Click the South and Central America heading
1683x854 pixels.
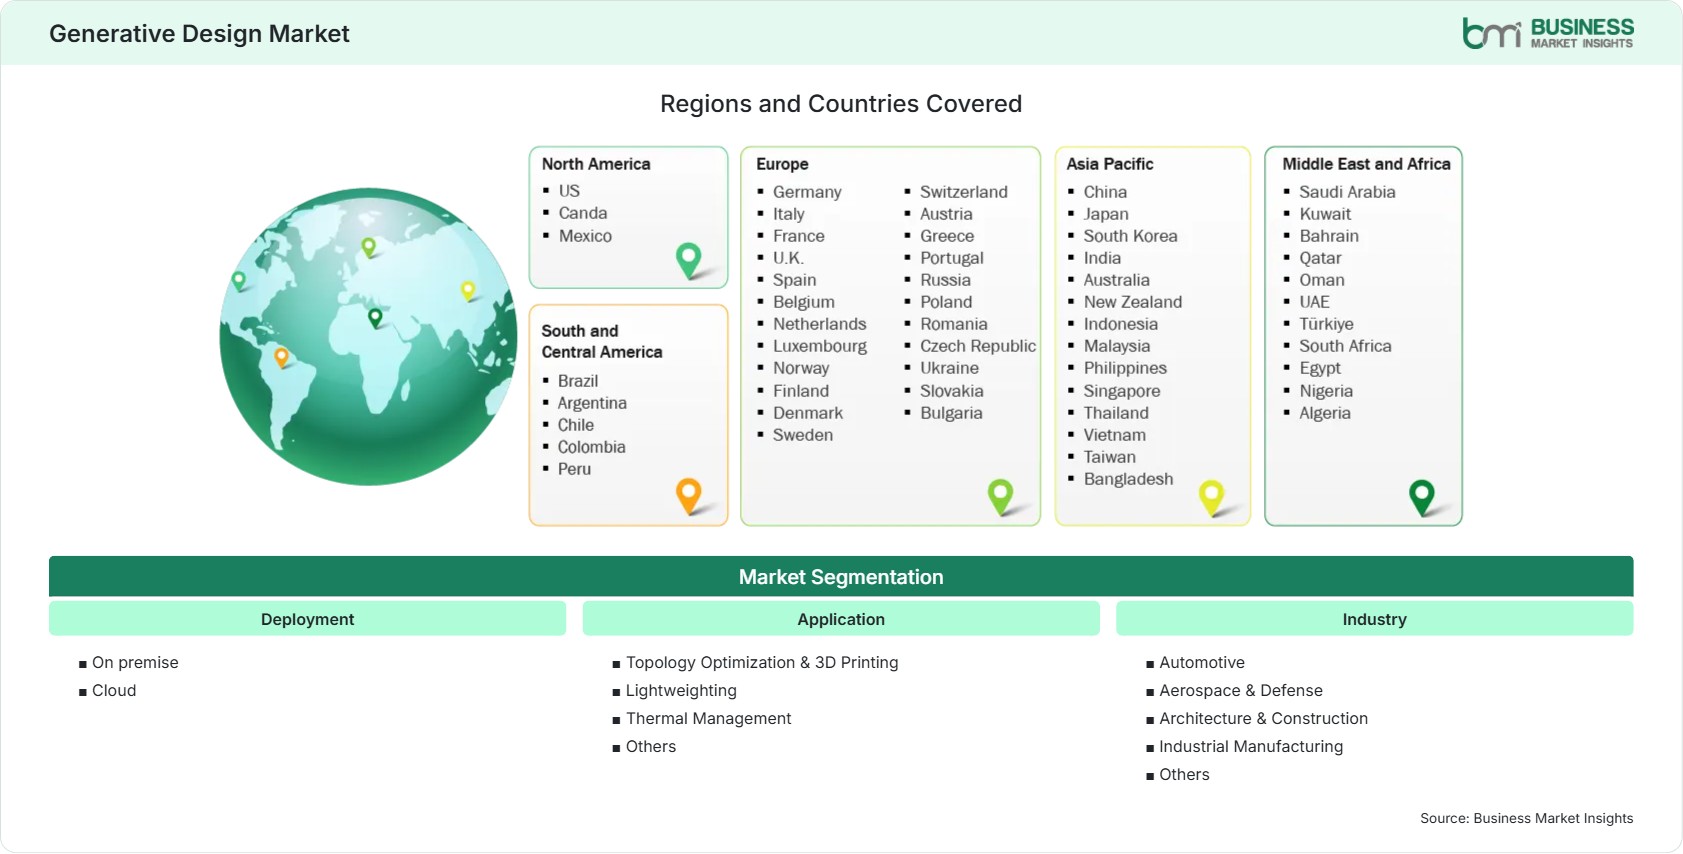pos(602,341)
